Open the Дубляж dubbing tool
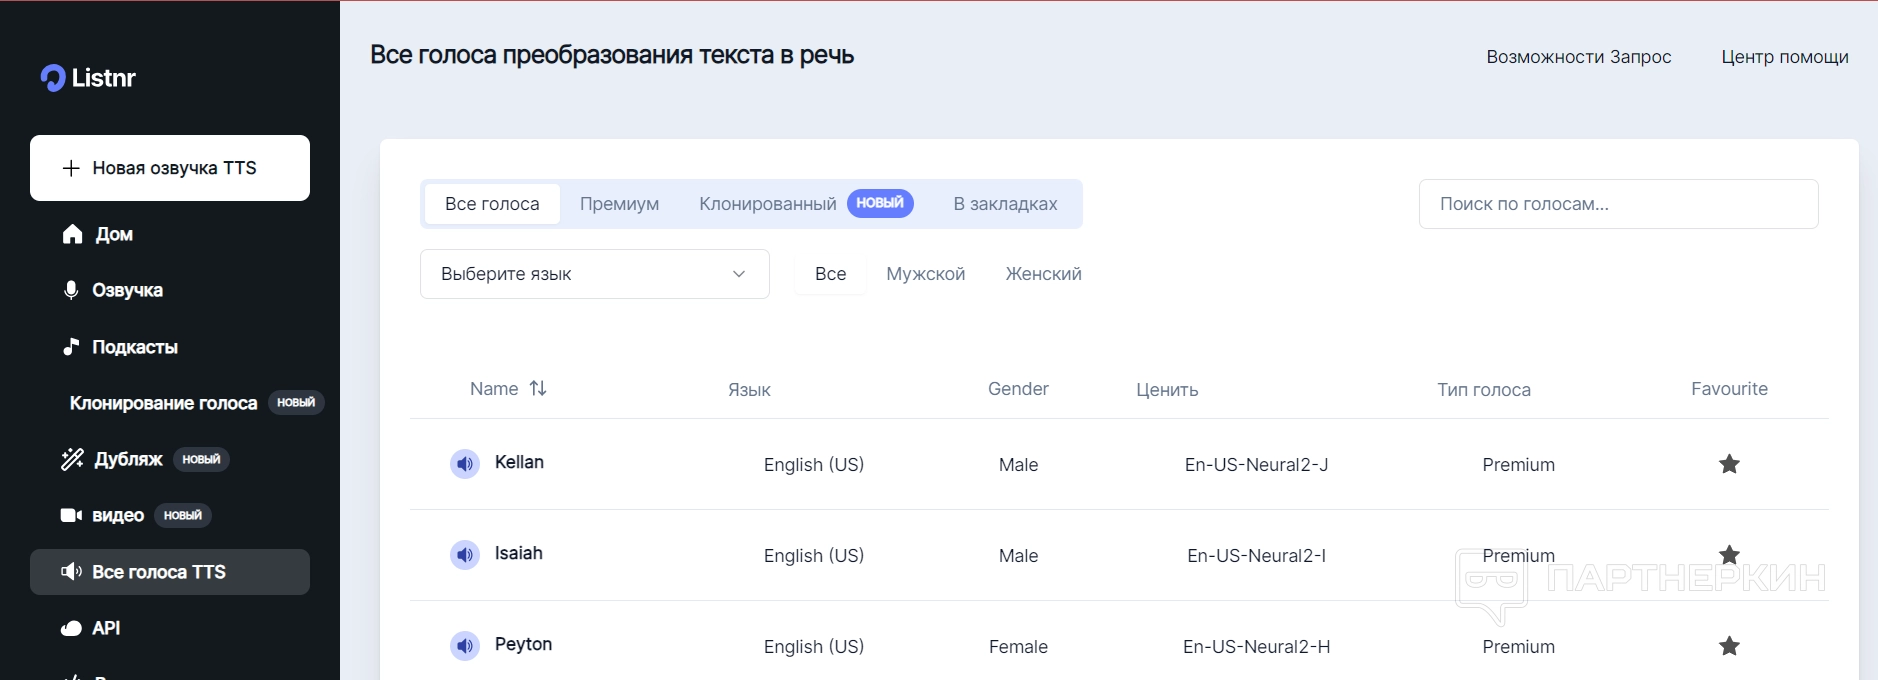Screen dimensions: 1878x680 pyautogui.click(x=127, y=459)
